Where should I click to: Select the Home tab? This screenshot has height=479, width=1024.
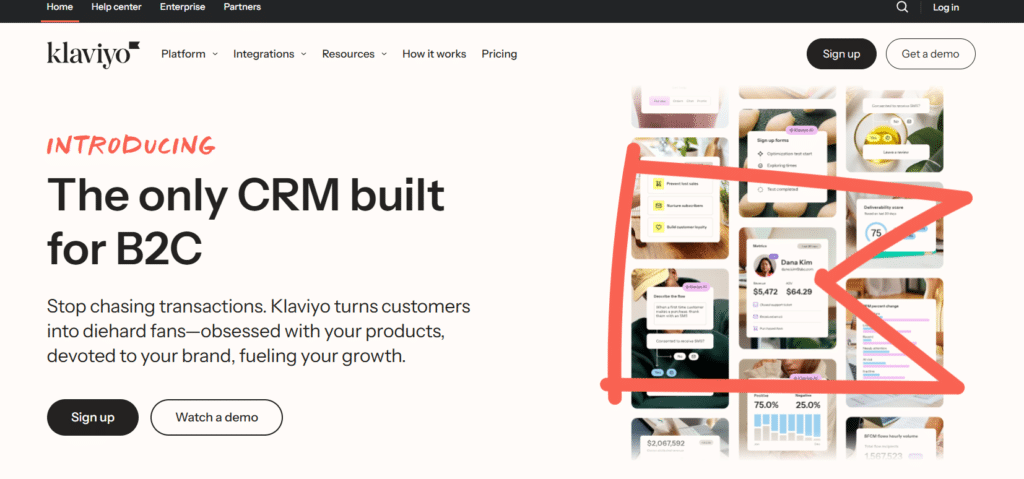point(60,7)
